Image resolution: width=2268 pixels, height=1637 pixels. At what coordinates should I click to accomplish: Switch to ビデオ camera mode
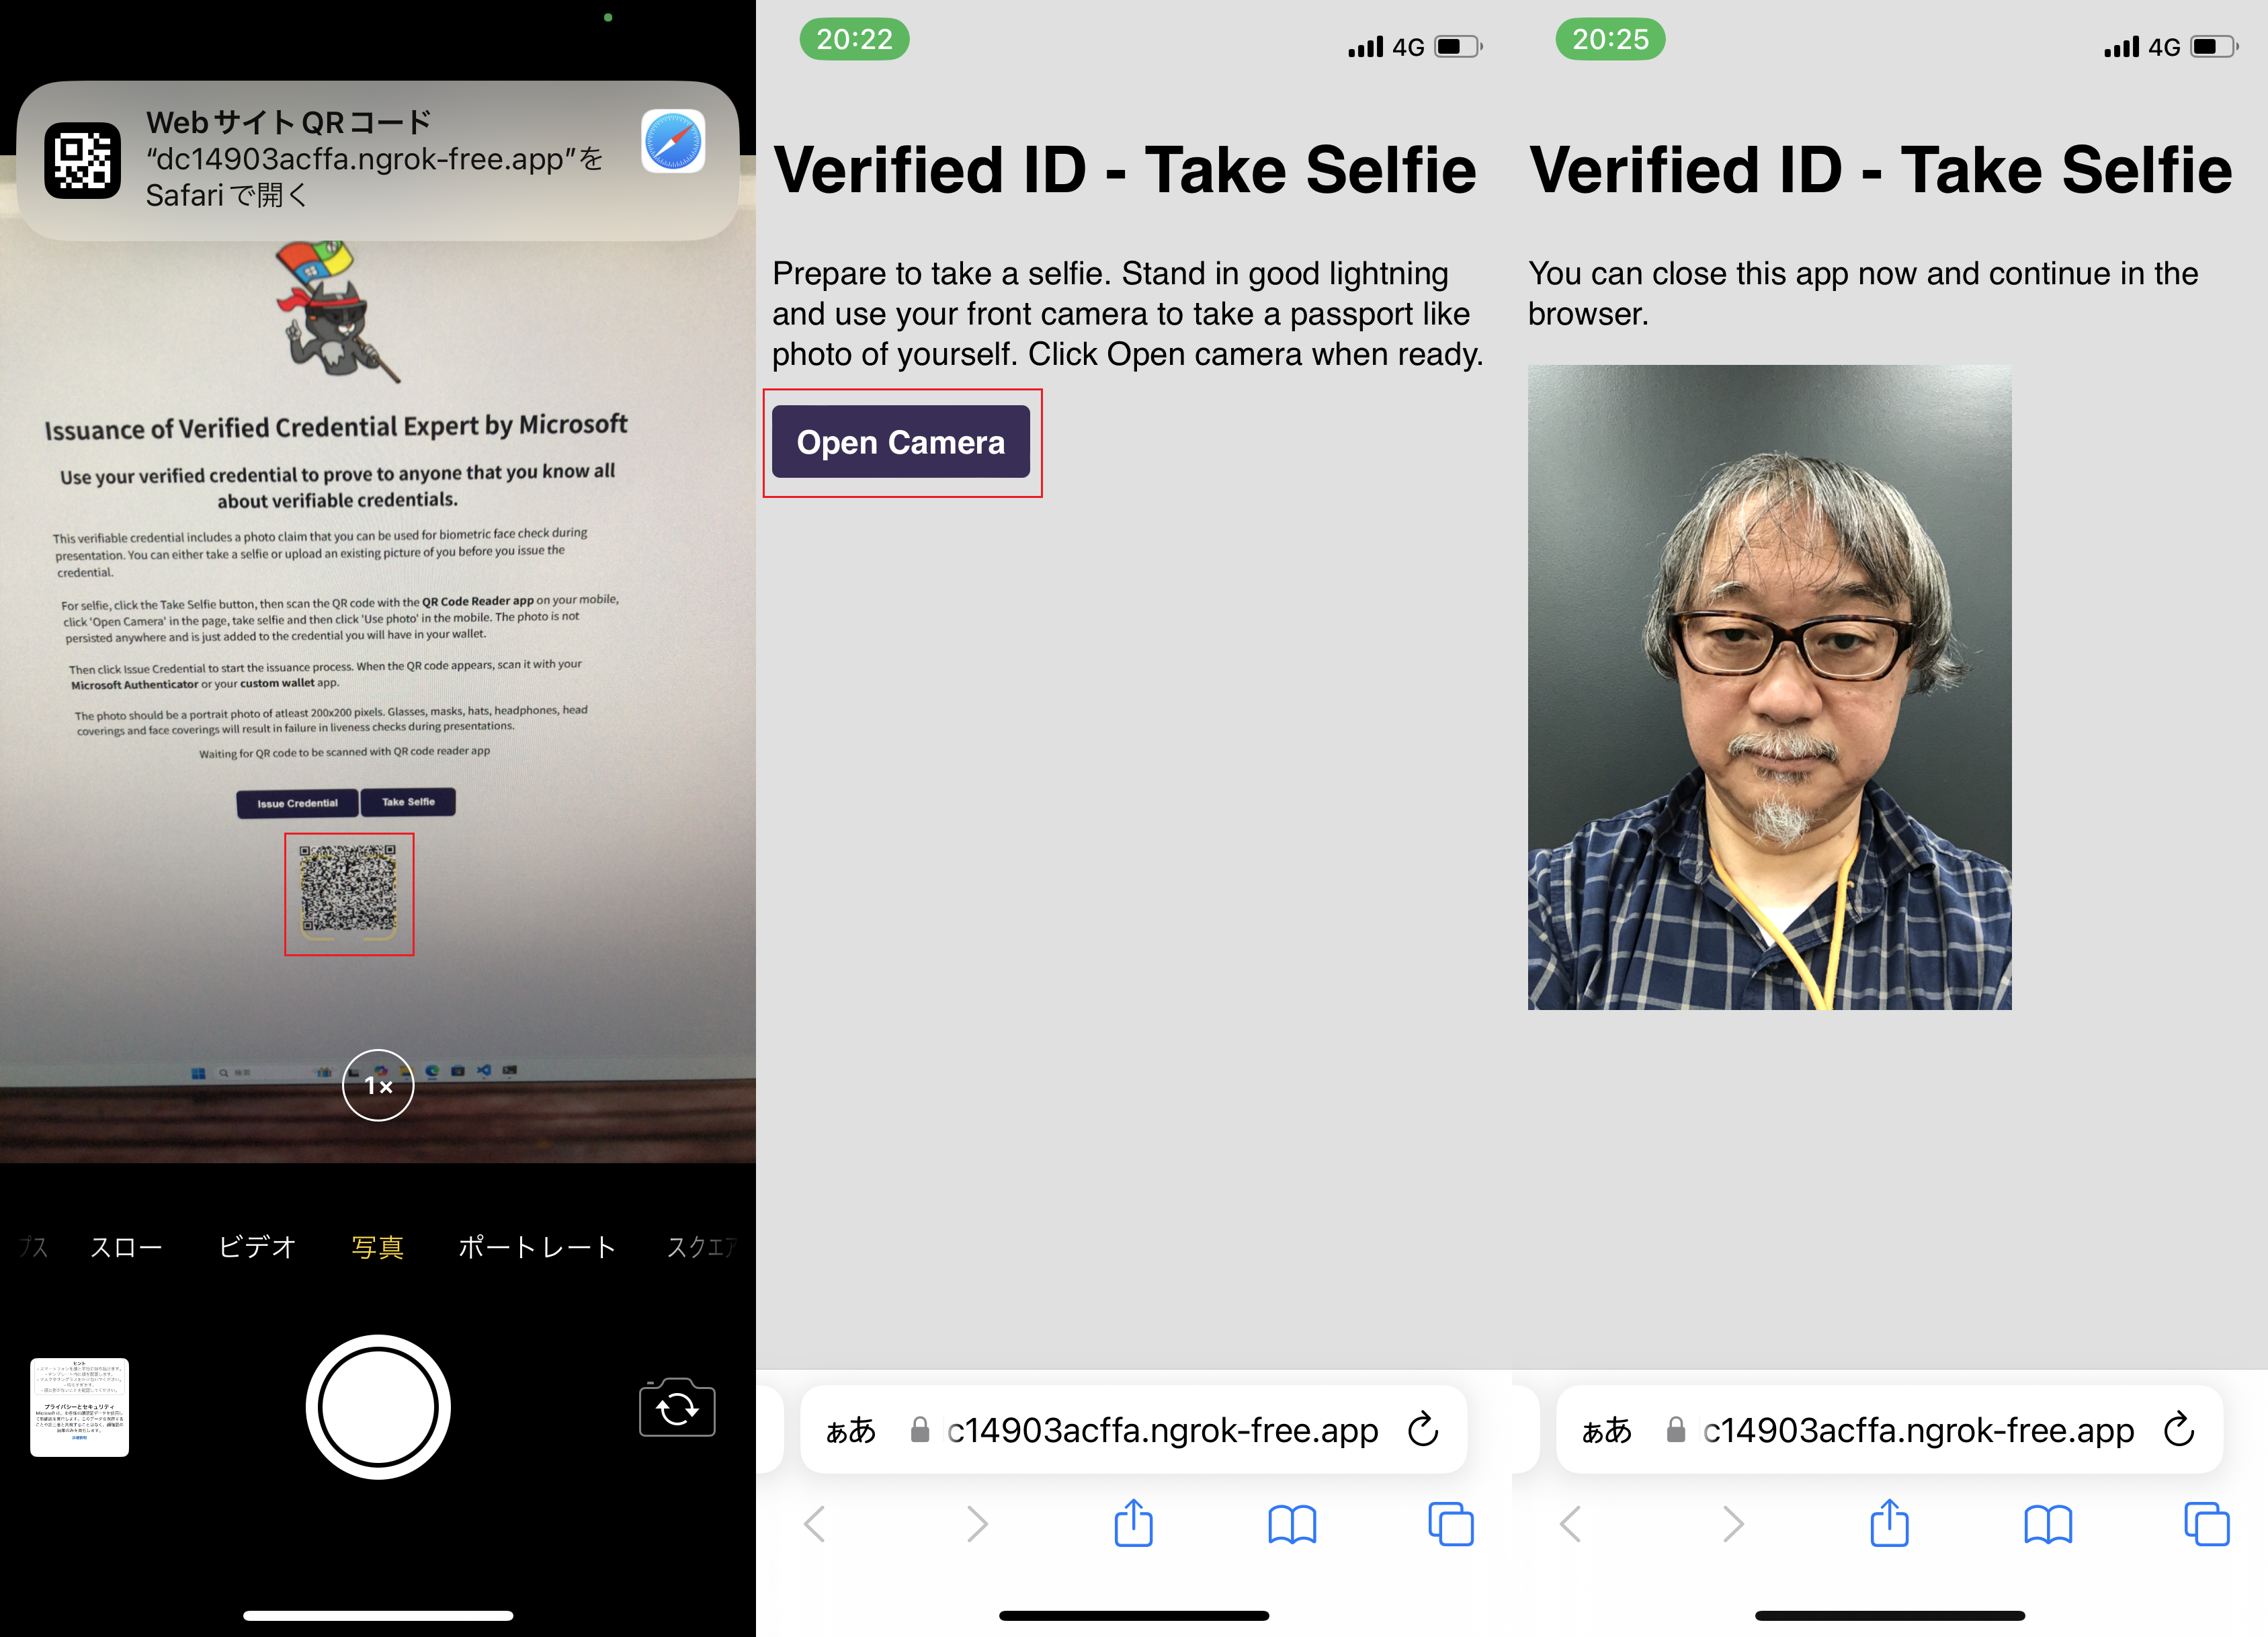click(x=257, y=1247)
